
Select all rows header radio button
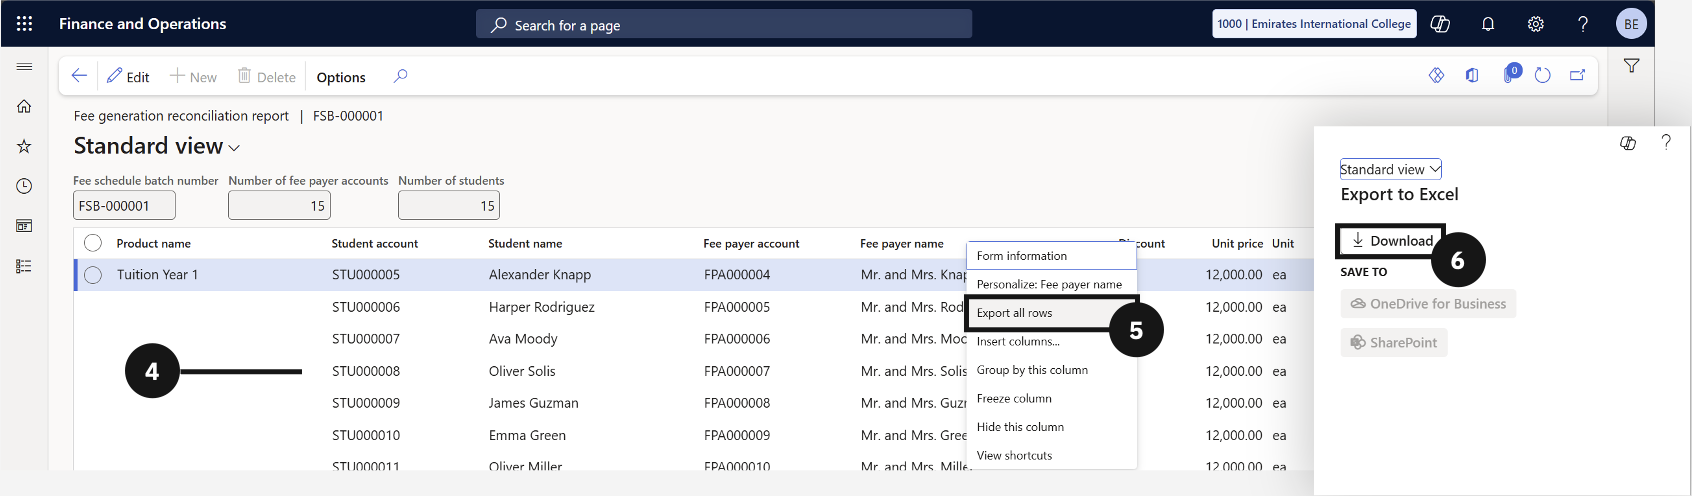[x=93, y=243]
